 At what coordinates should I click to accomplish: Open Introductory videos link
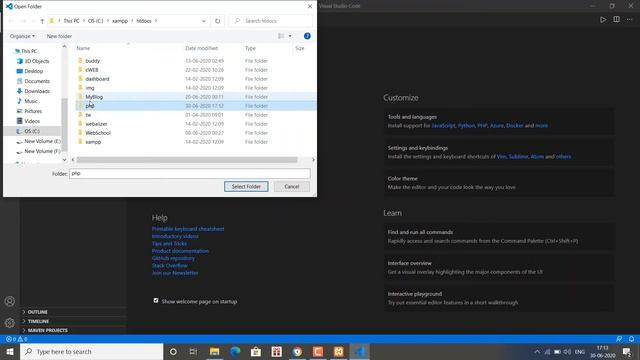click(175, 236)
